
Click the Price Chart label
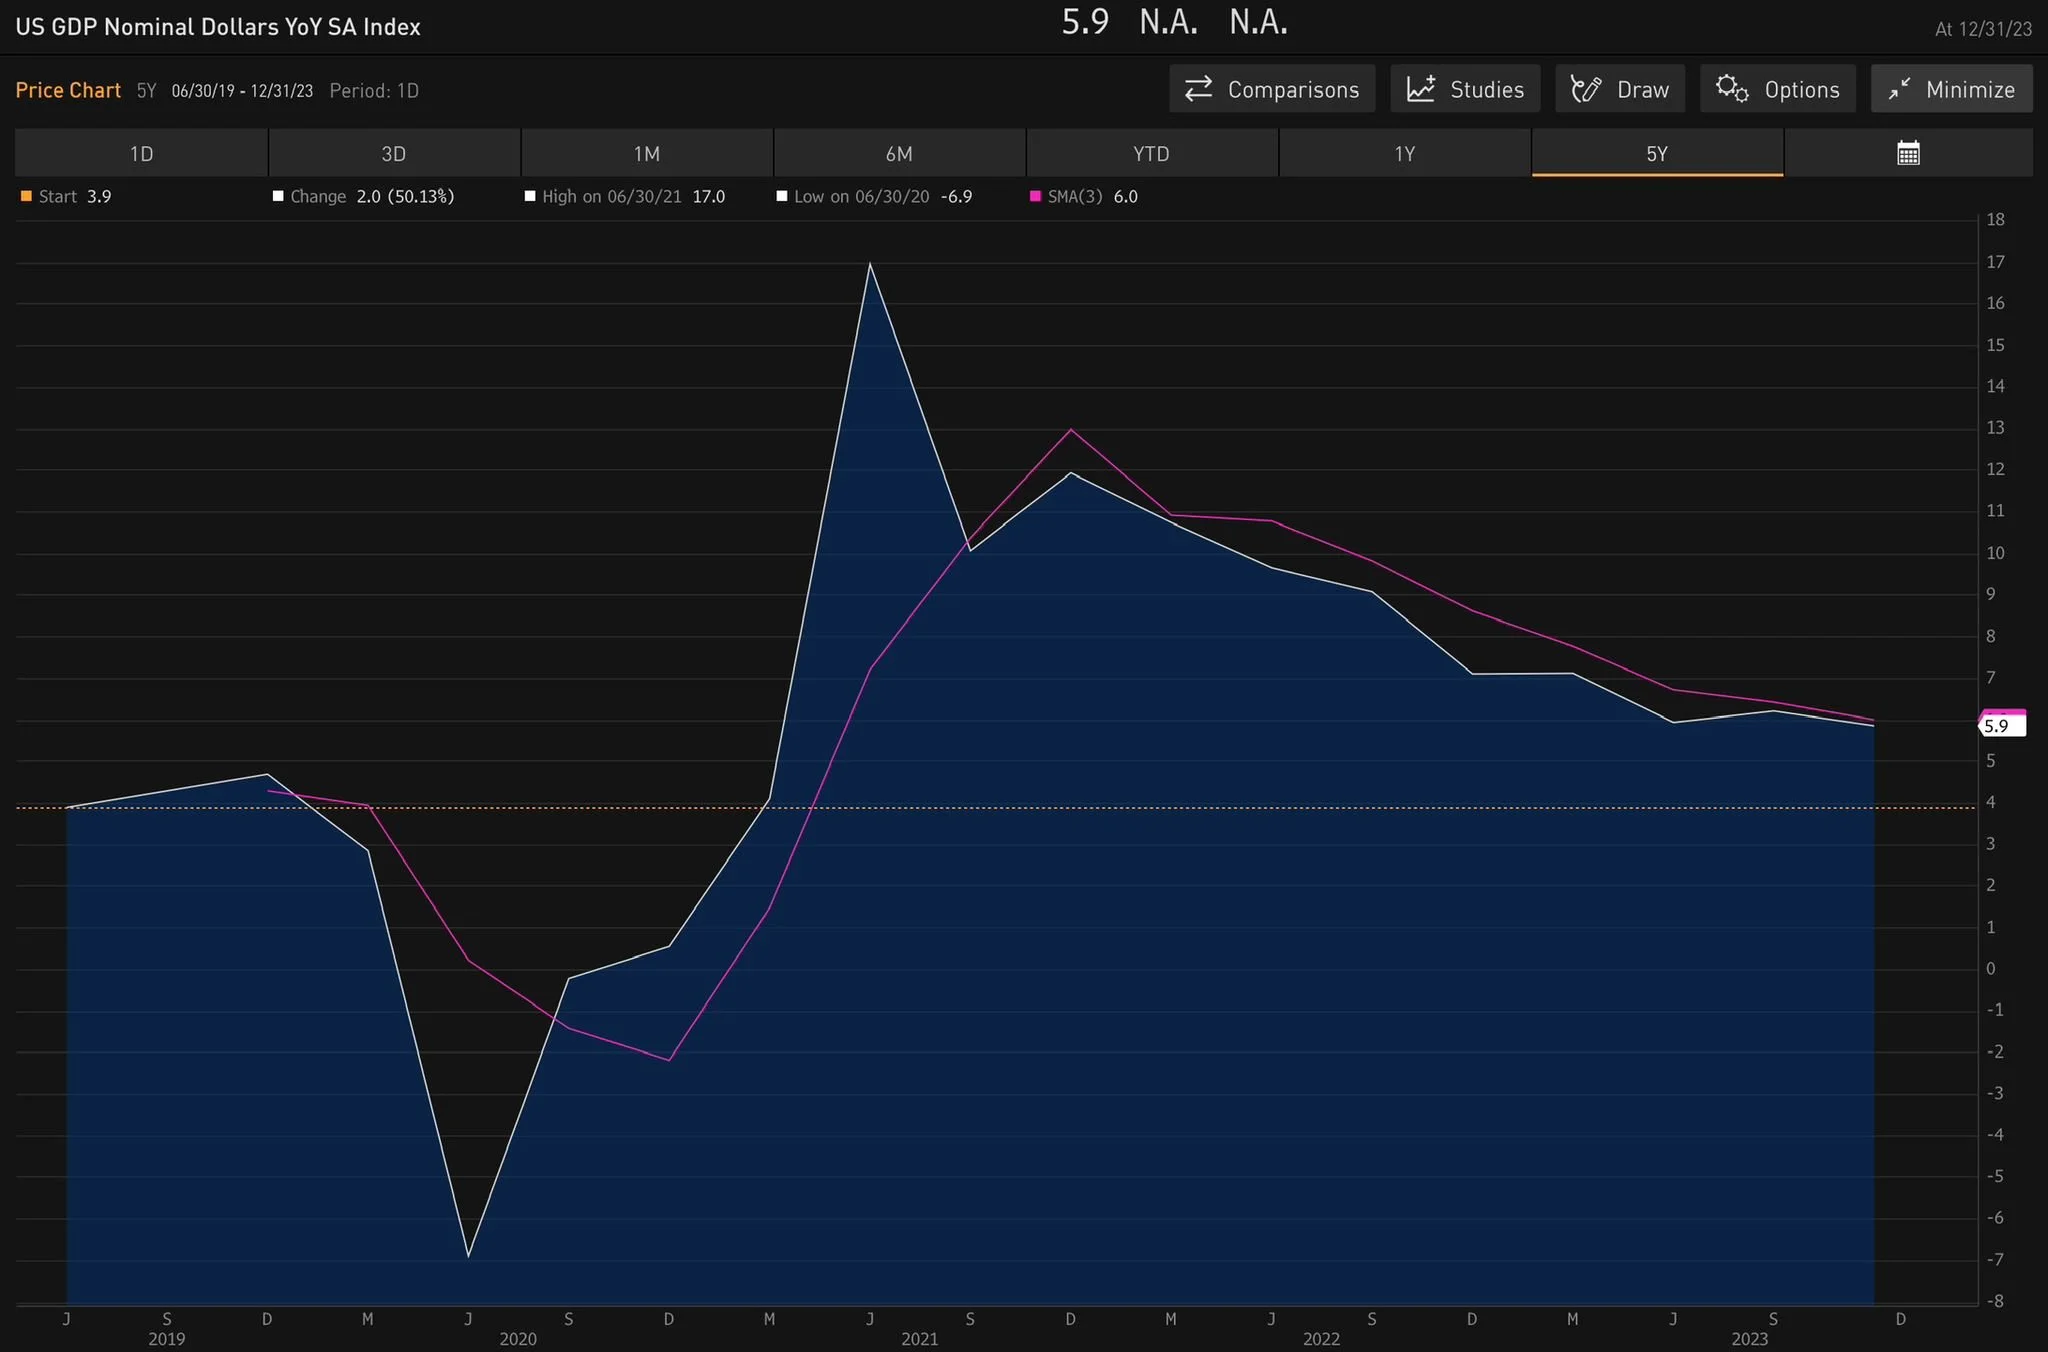click(x=68, y=90)
